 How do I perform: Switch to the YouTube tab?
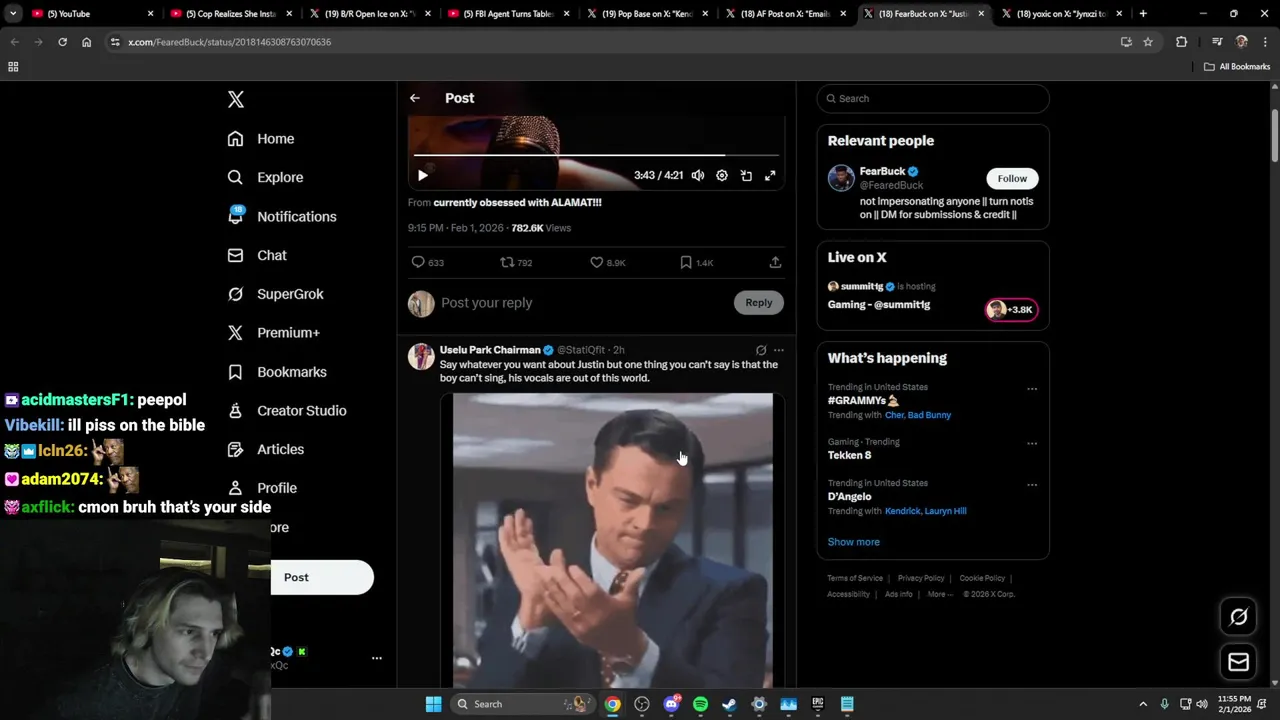92,14
